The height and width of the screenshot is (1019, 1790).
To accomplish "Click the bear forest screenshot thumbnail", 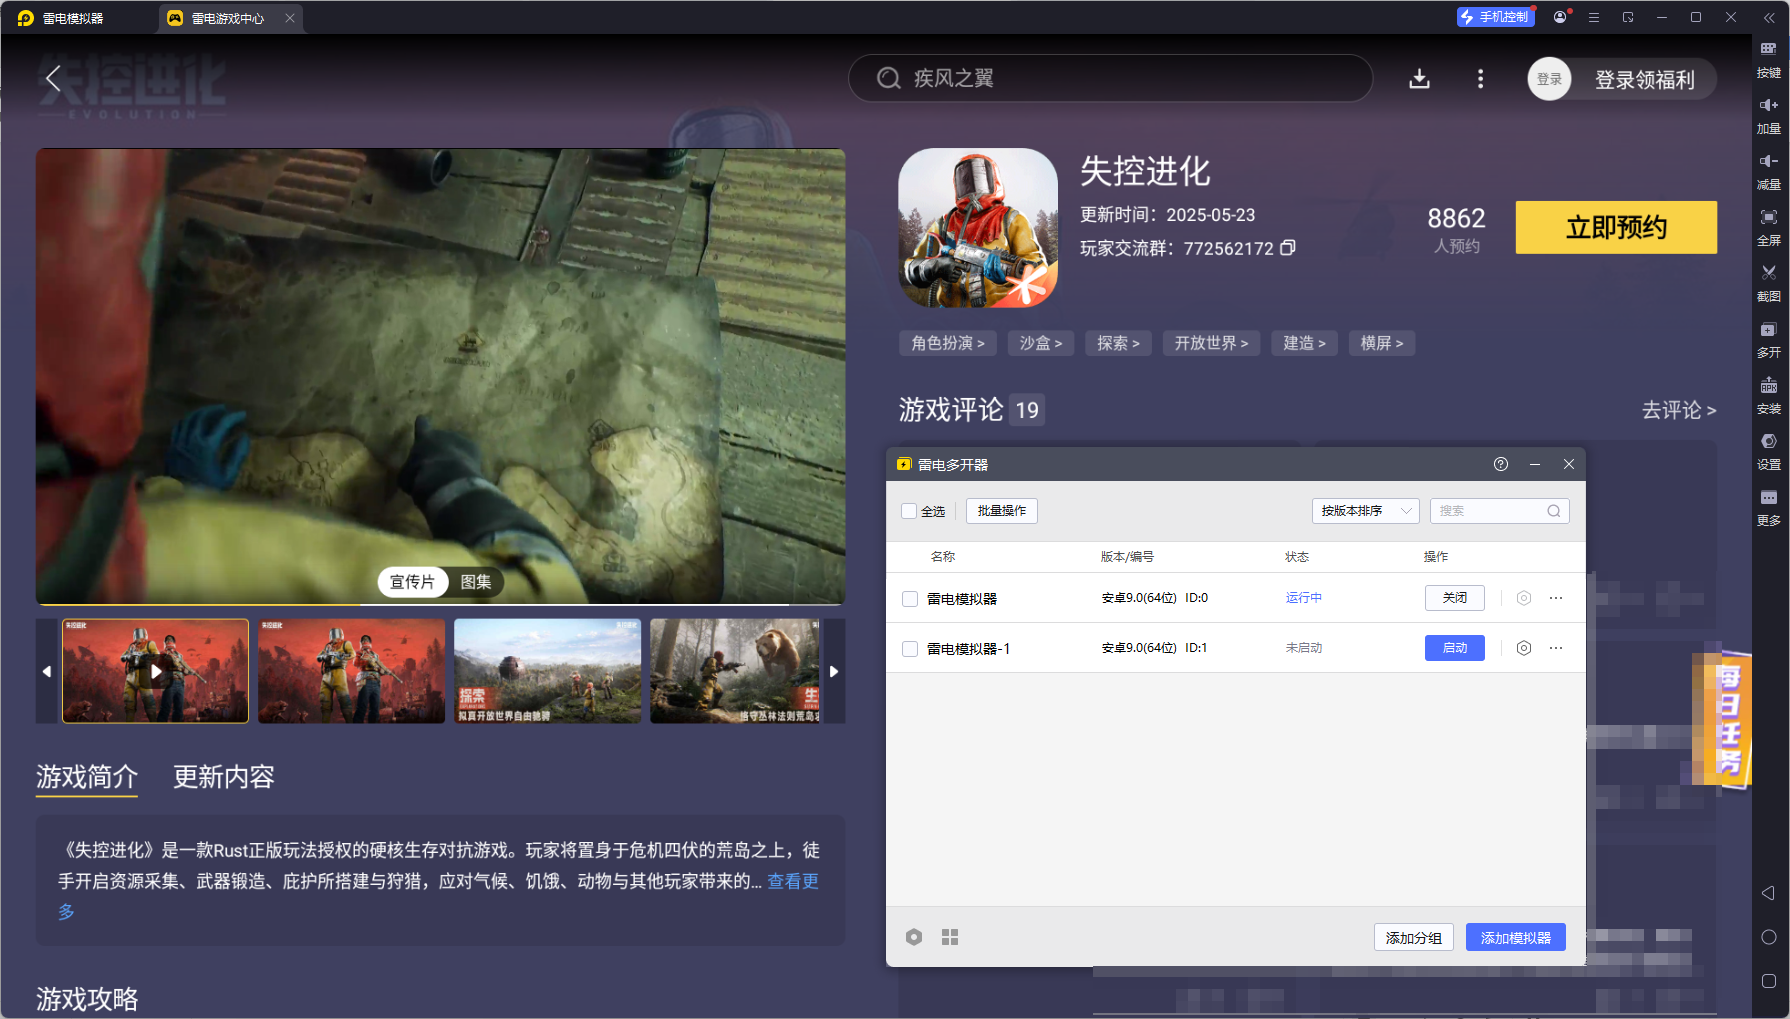I will [x=735, y=670].
